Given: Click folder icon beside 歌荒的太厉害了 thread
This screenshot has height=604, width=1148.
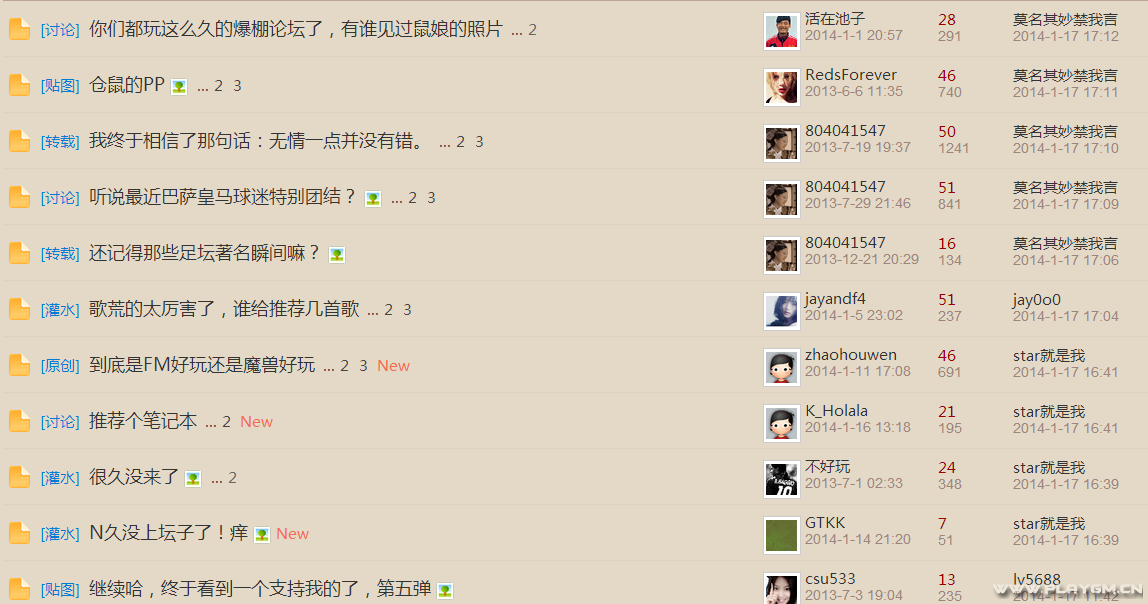Looking at the screenshot, I should pyautogui.click(x=20, y=309).
